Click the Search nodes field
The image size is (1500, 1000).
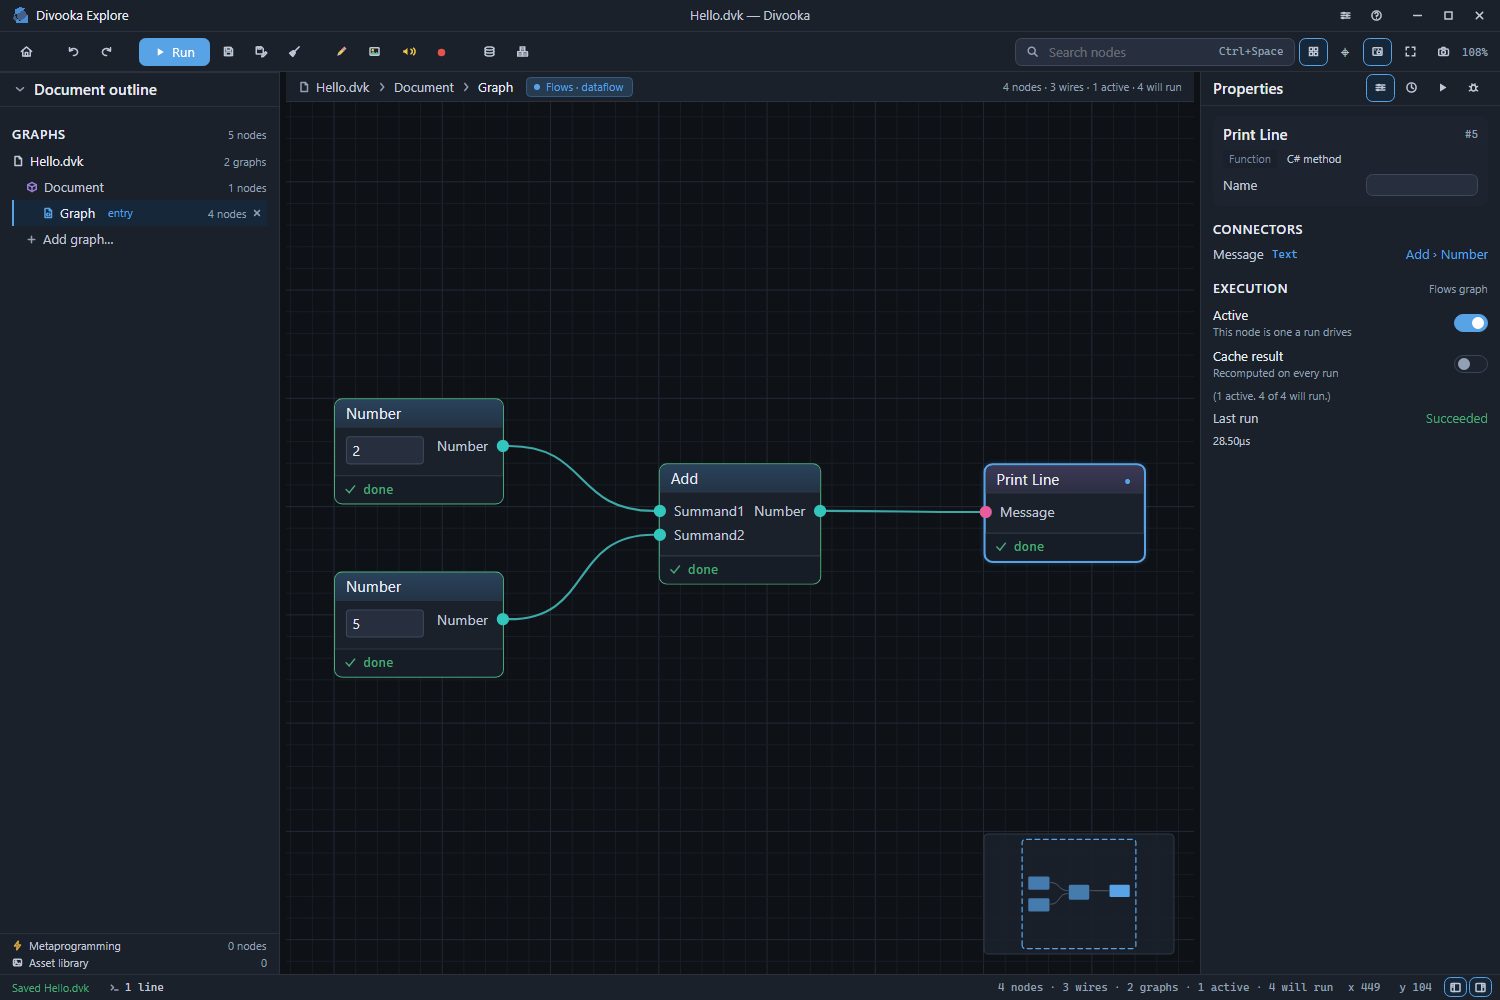pos(1155,52)
